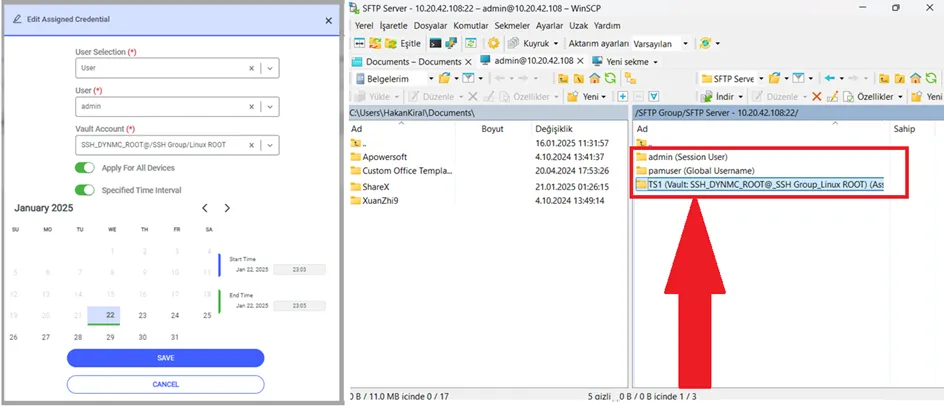This screenshot has height=406, width=944.
Task: Go to previous month in calendar
Action: 205,208
